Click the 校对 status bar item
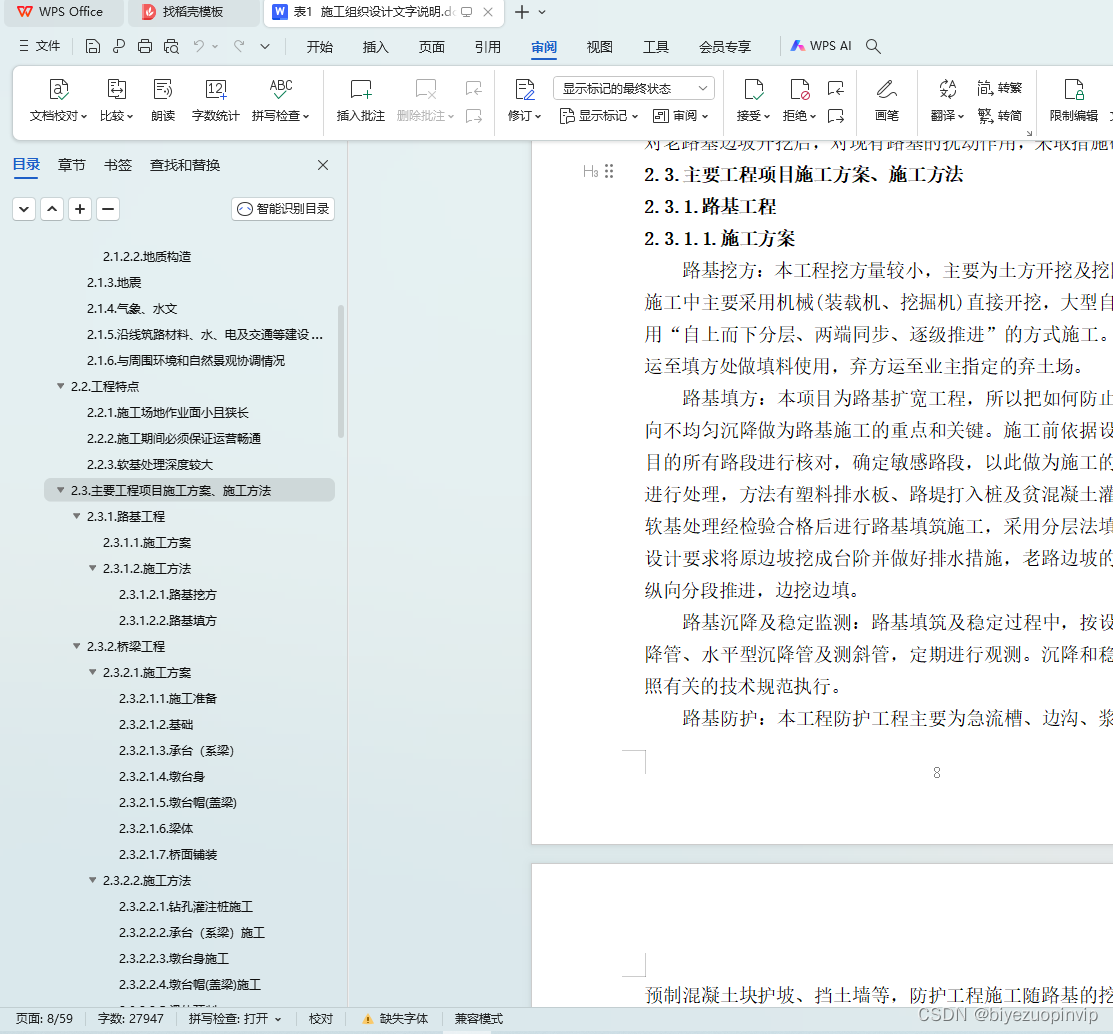 (x=321, y=1019)
